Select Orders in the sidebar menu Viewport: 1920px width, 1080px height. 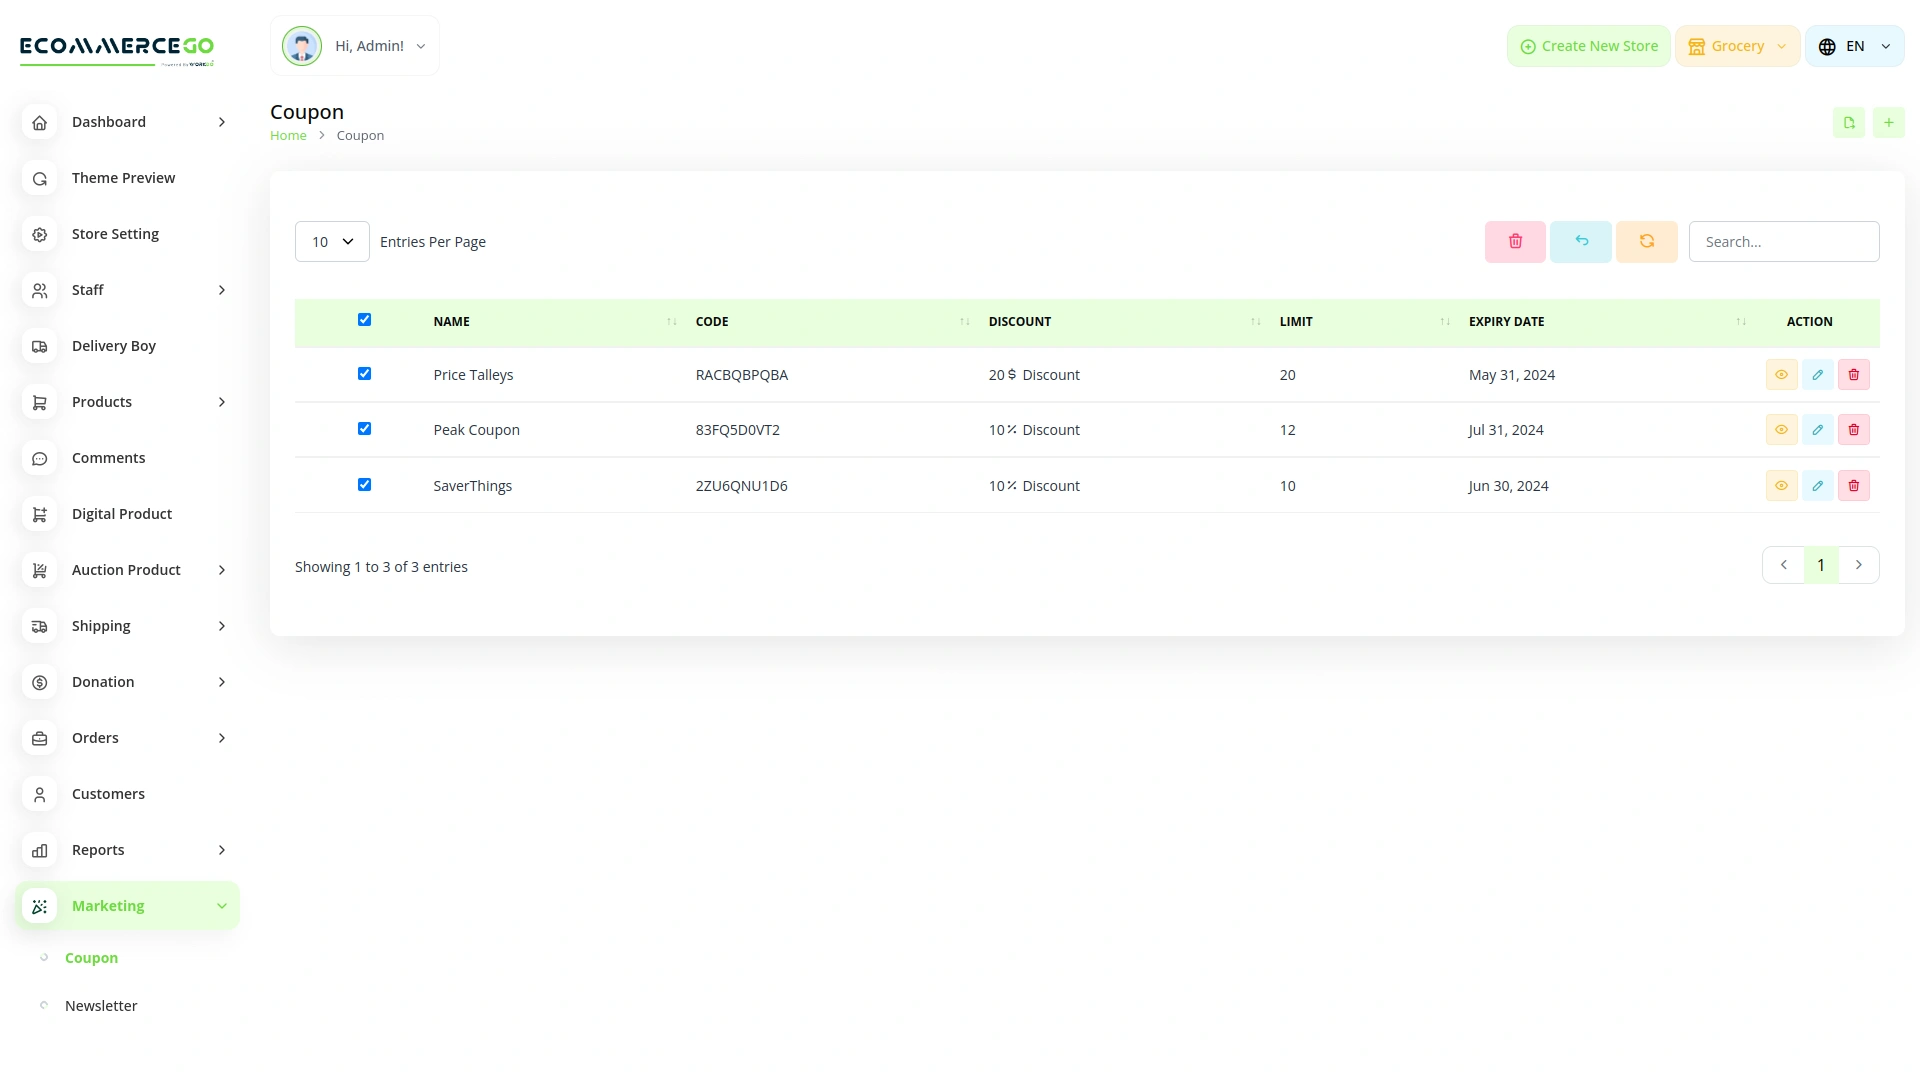click(x=95, y=737)
